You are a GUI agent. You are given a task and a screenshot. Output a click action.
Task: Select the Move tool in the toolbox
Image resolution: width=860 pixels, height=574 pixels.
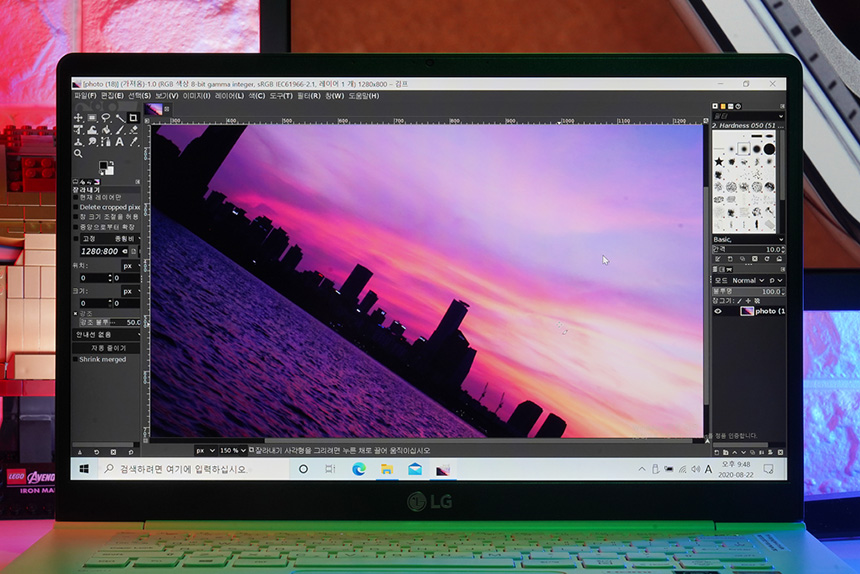(x=78, y=117)
